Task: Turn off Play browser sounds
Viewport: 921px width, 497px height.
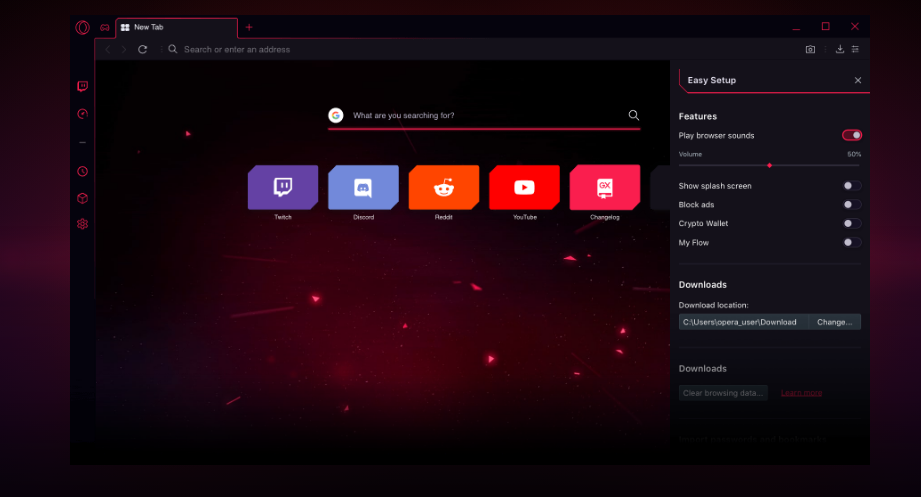Action: coord(852,135)
